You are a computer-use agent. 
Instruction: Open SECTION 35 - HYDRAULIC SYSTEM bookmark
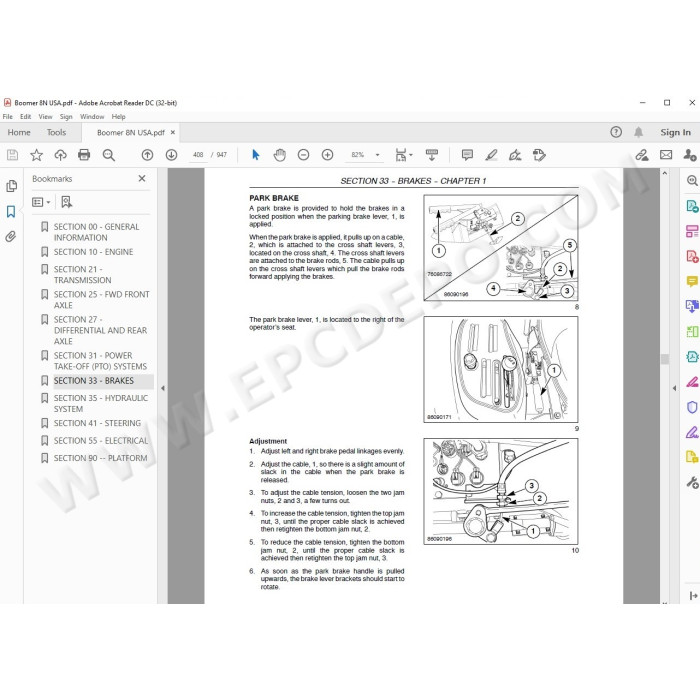click(101, 403)
